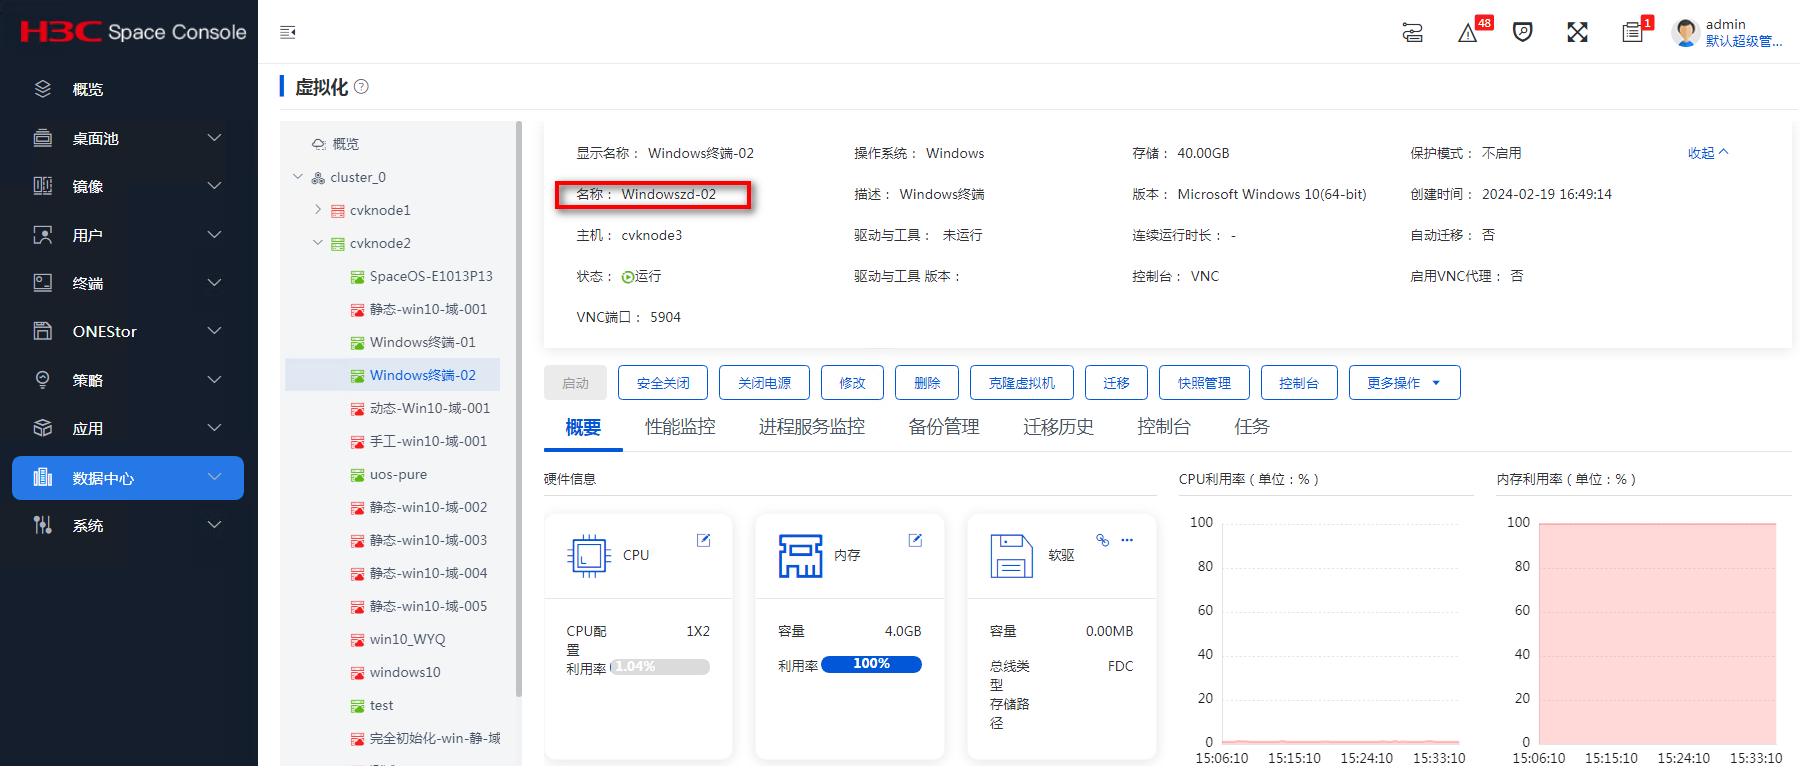Edit the CPU hardware configuration
The image size is (1800, 766).
pyautogui.click(x=703, y=540)
